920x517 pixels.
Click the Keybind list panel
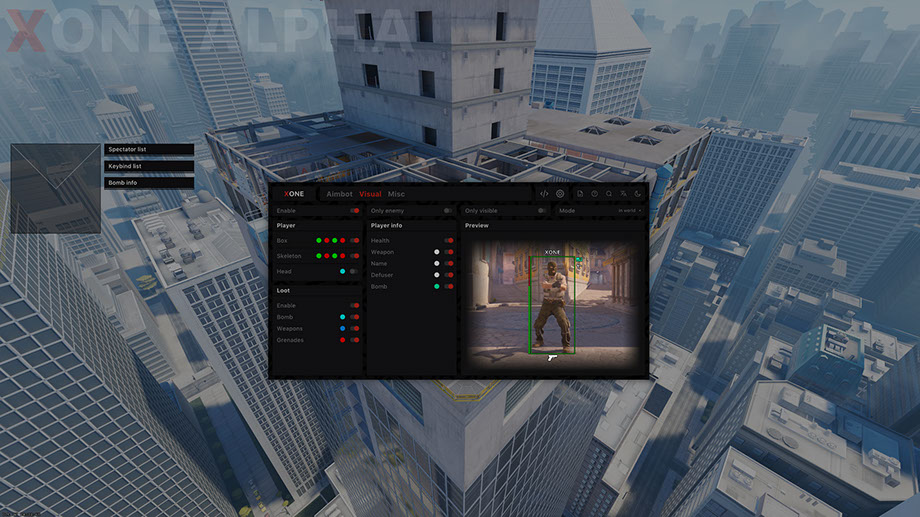pos(149,166)
